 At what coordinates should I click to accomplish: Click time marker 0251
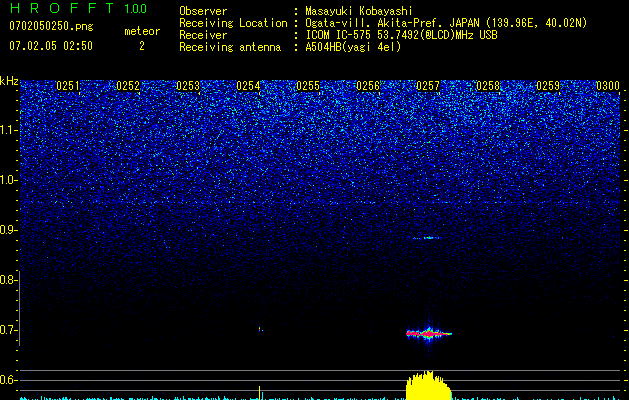click(x=68, y=86)
